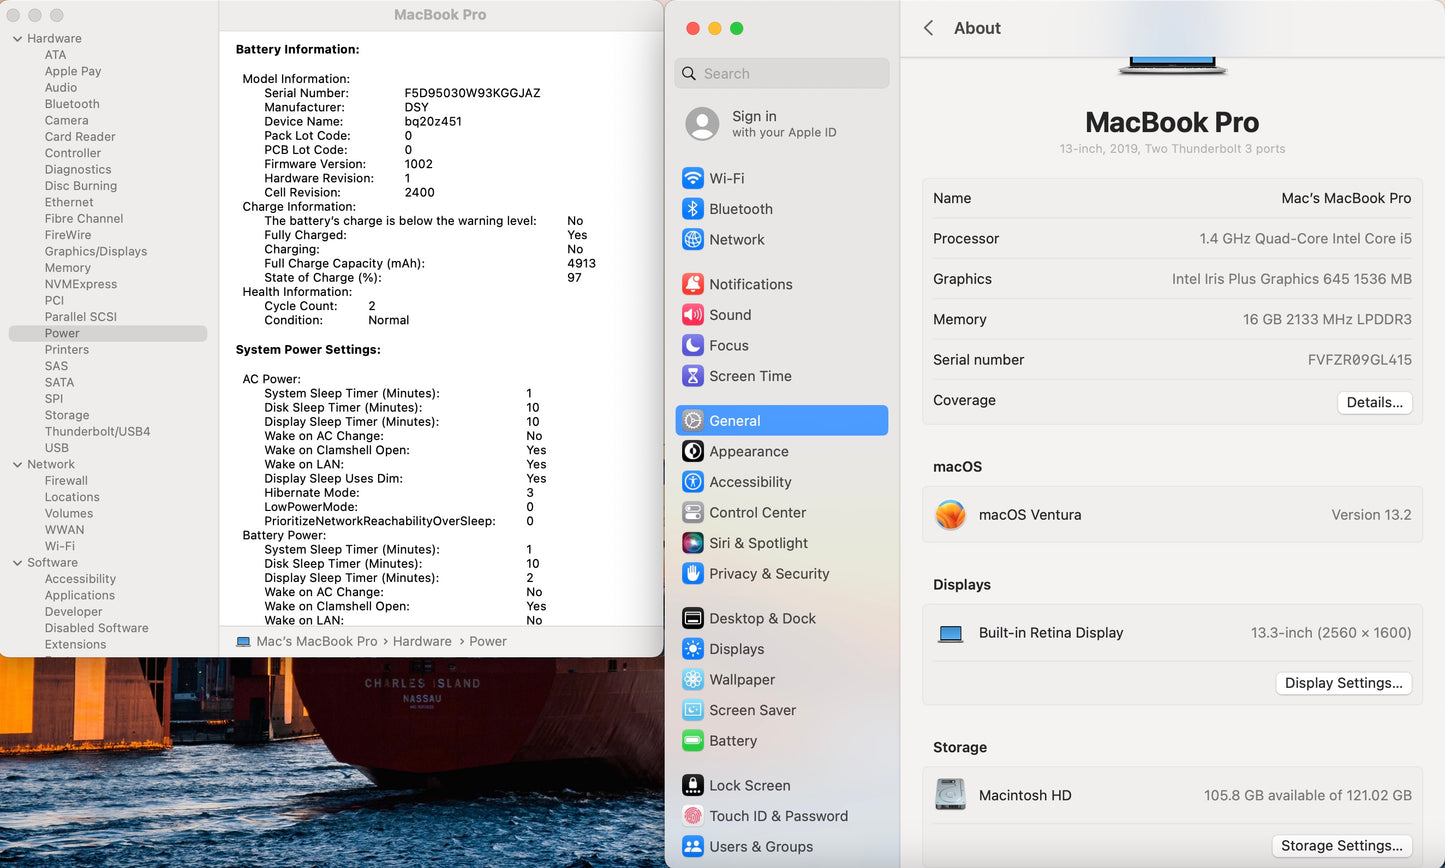The width and height of the screenshot is (1445, 868).
Task: Open the Appearance icon
Action: (693, 451)
